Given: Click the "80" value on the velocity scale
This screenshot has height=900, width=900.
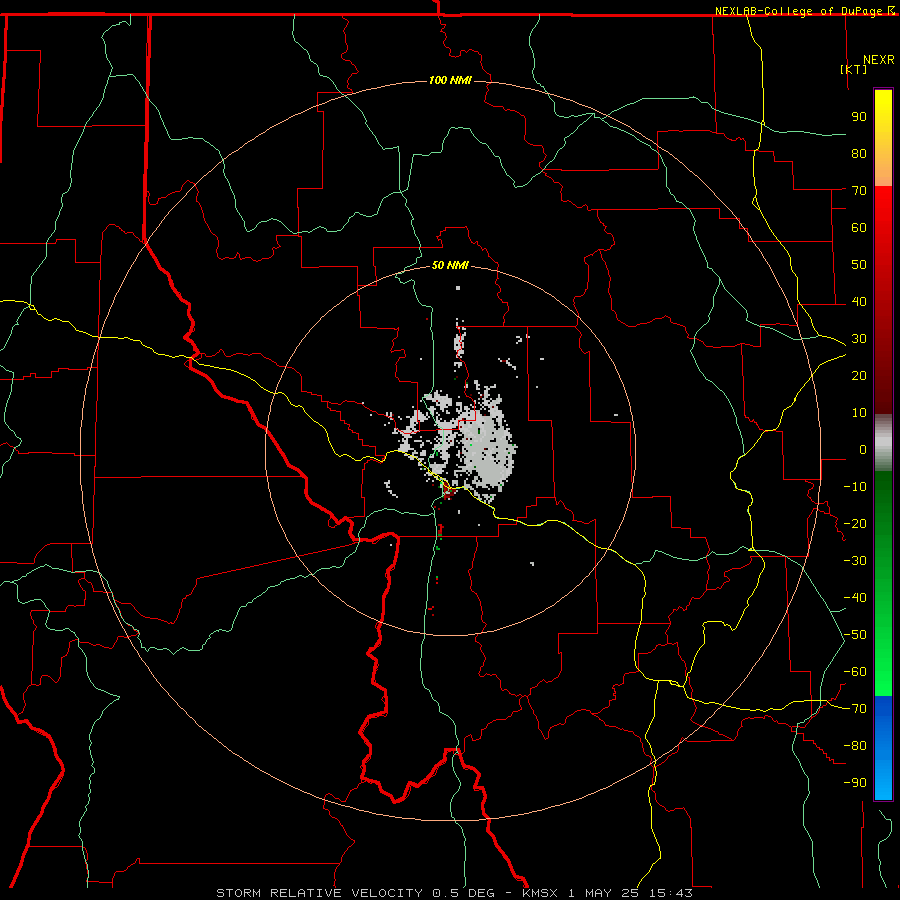Looking at the screenshot, I should (859, 153).
